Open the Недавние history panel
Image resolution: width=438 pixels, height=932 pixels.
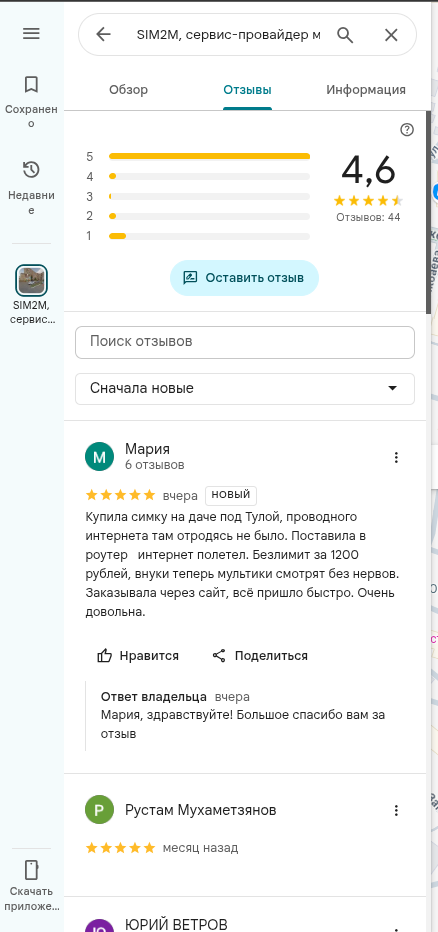click(x=31, y=186)
